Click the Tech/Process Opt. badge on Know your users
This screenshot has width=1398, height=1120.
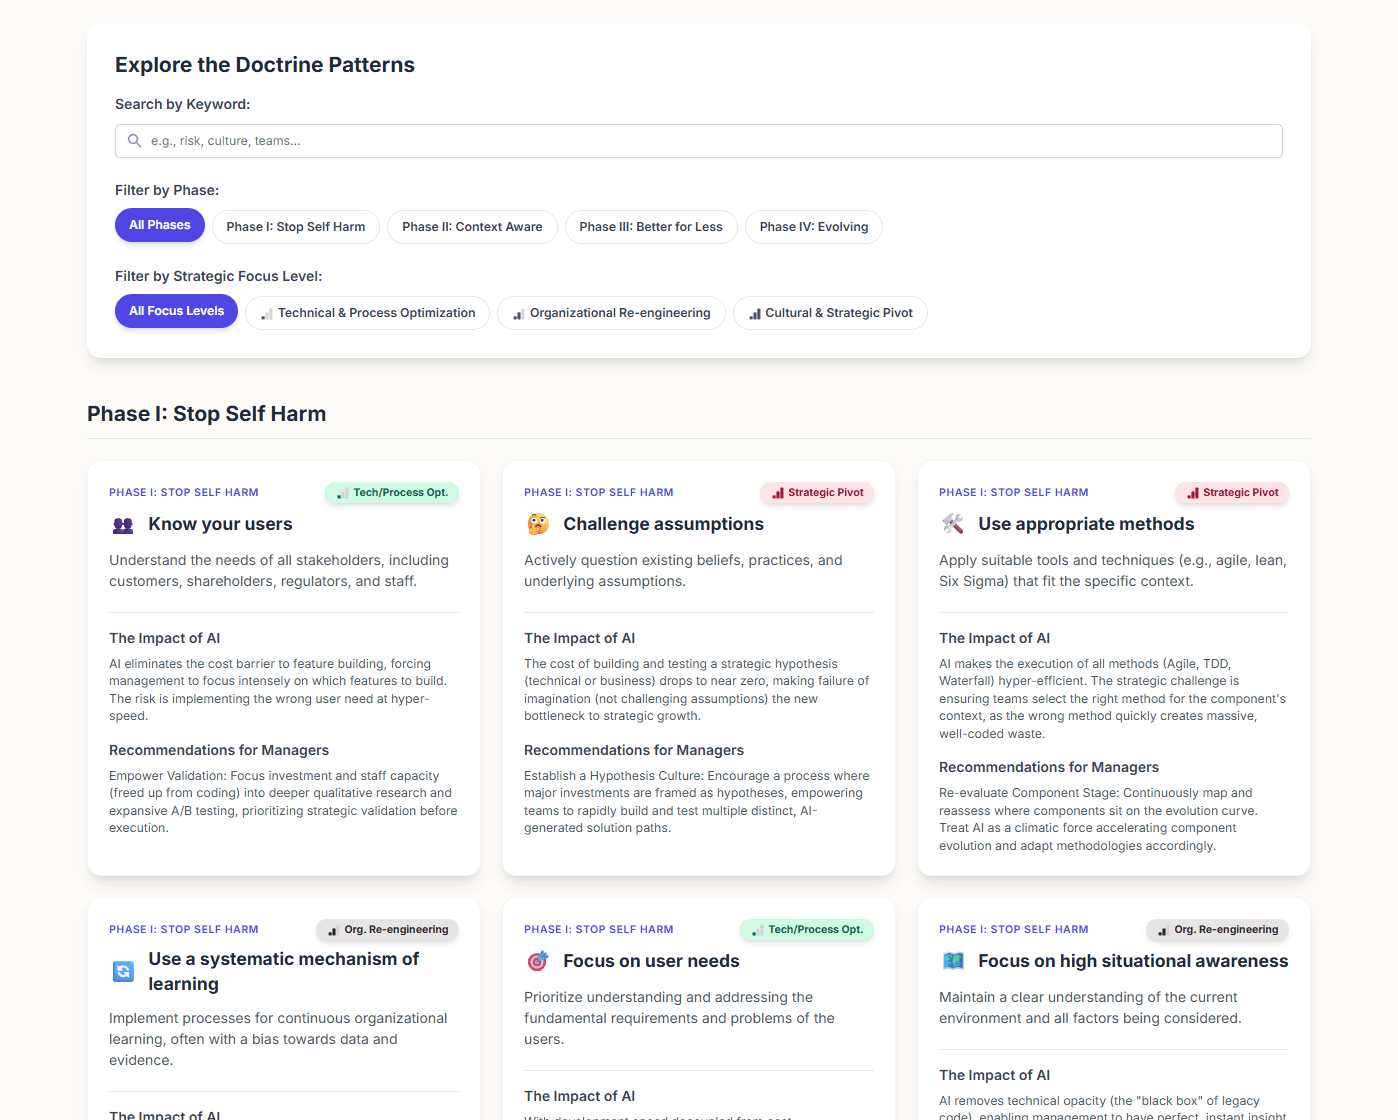tap(392, 492)
